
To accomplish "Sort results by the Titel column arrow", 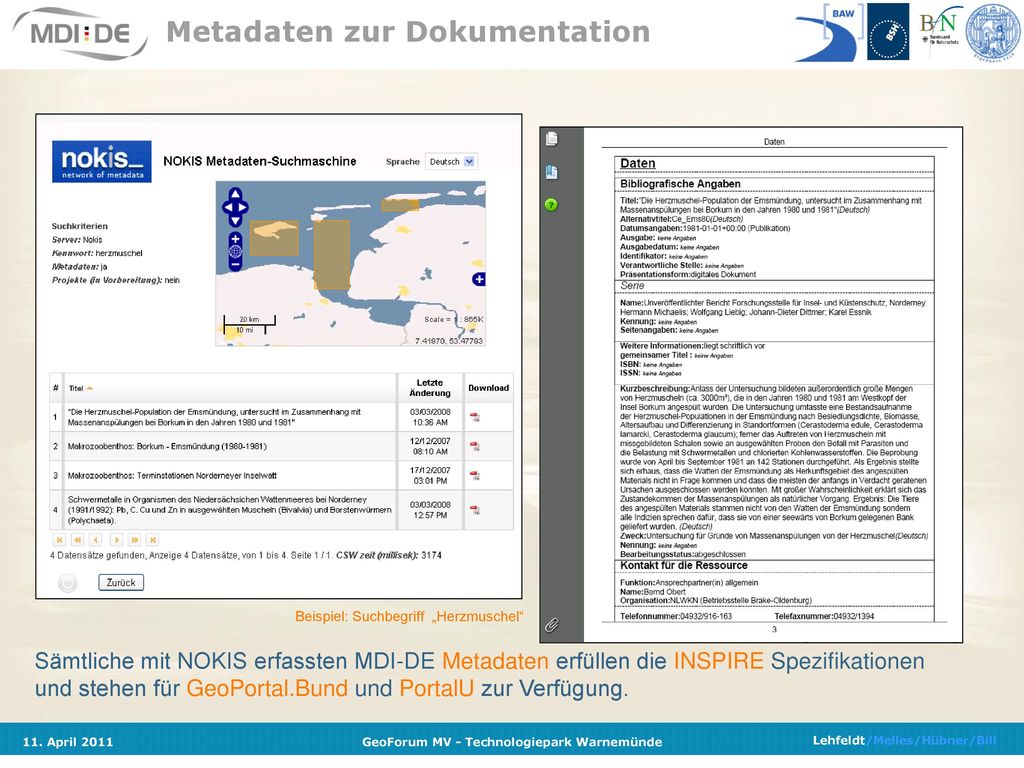I will (x=89, y=389).
